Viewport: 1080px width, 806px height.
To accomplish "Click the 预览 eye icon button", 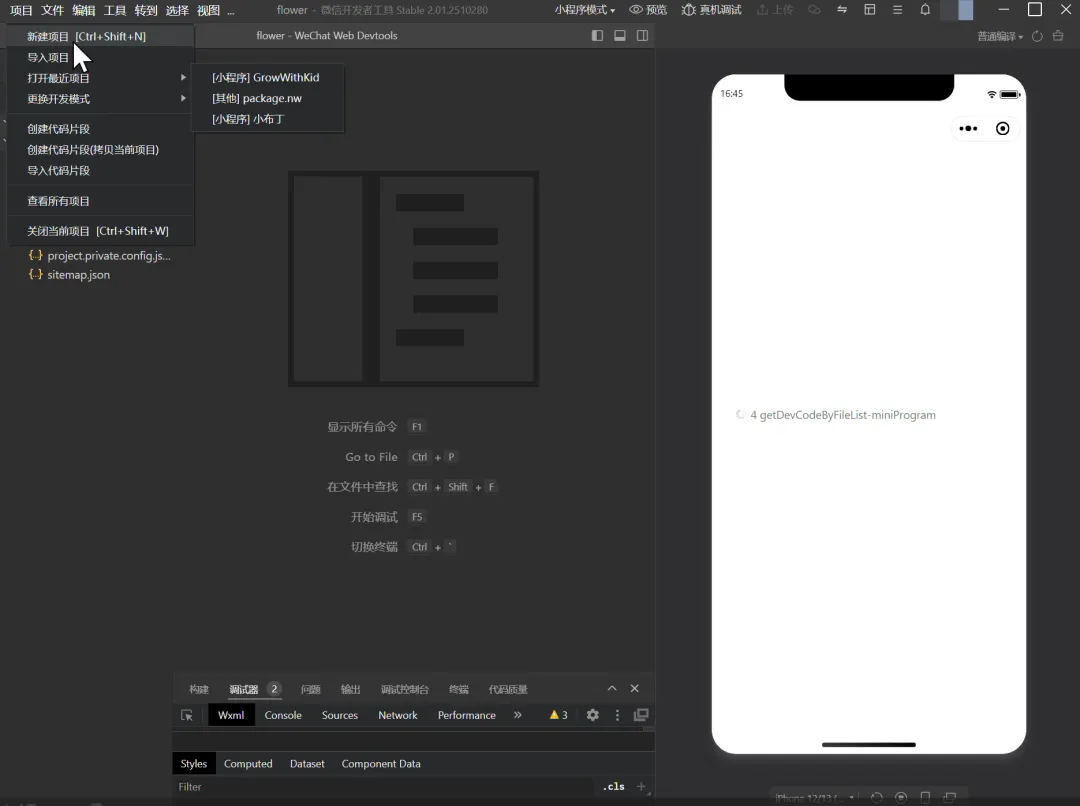I will coord(647,10).
